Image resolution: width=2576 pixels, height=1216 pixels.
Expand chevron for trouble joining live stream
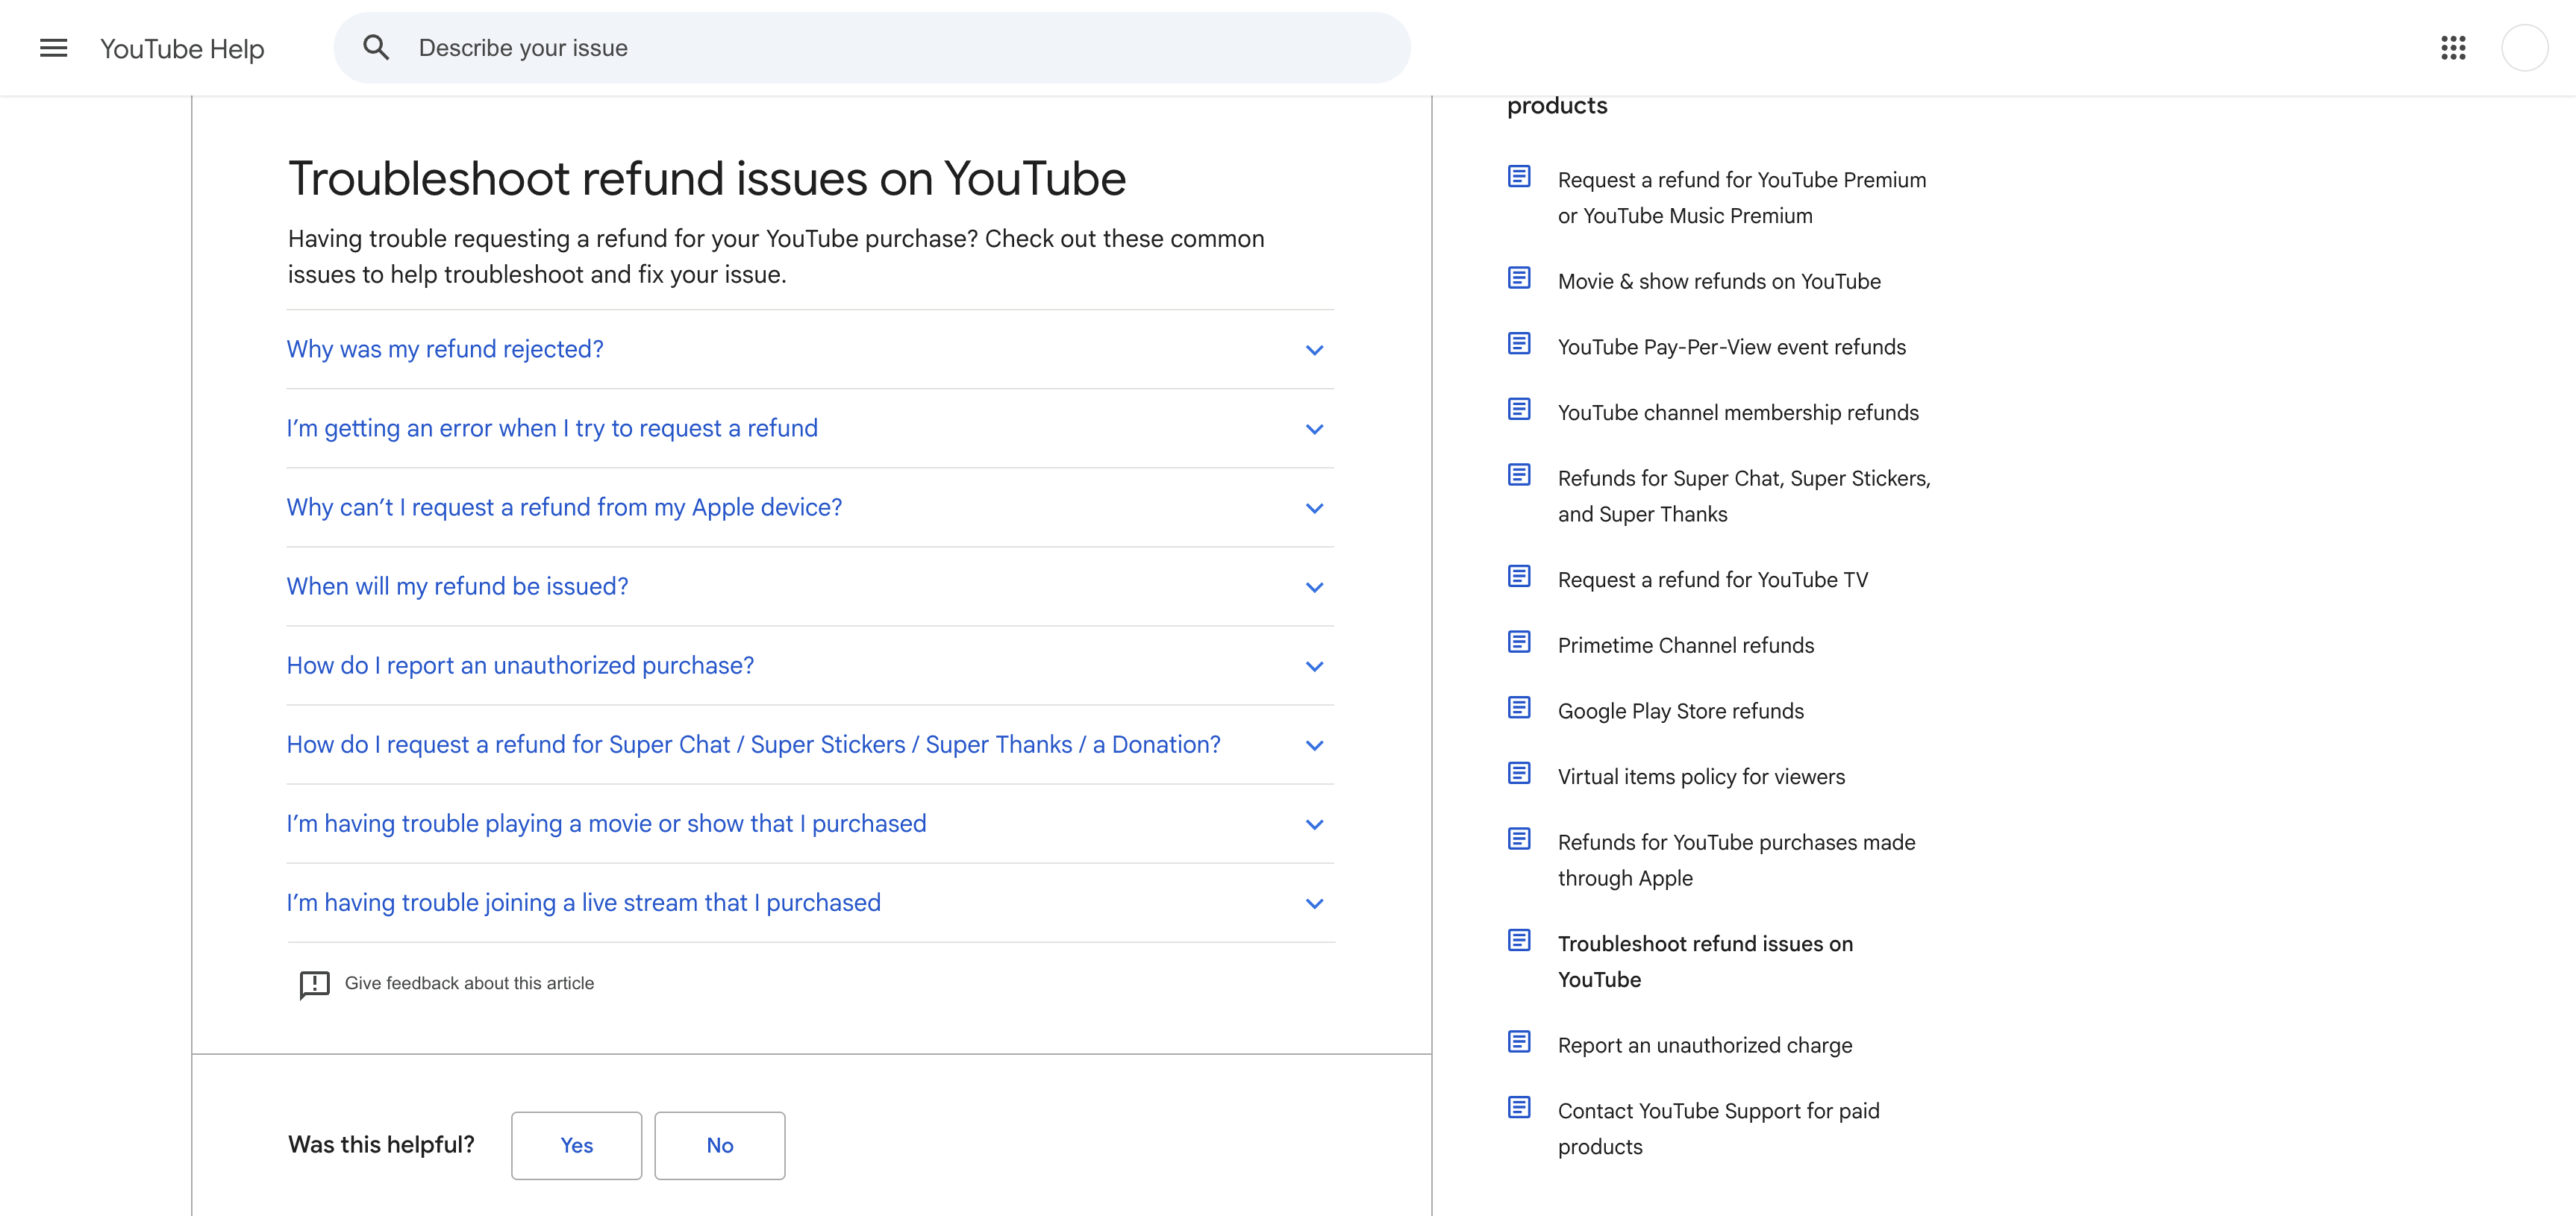[x=1314, y=903]
